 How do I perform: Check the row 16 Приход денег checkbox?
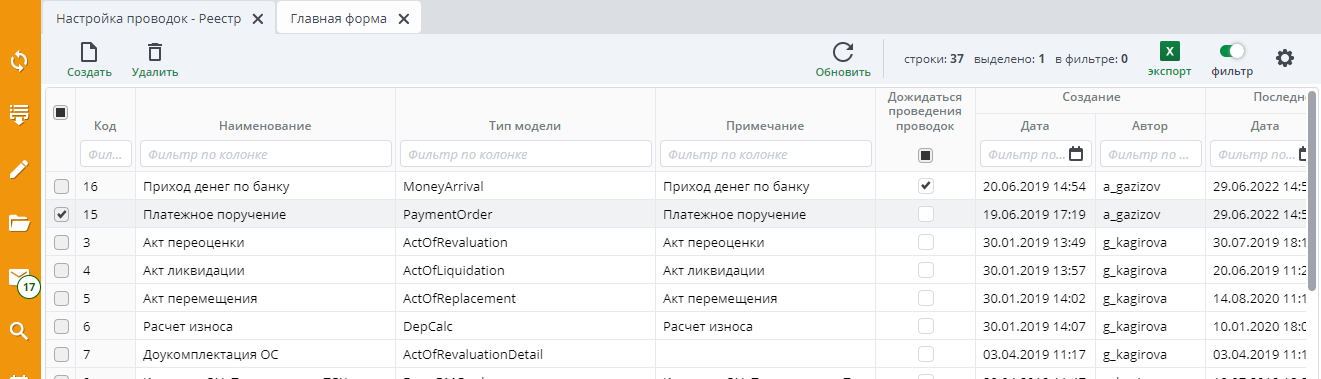61,186
